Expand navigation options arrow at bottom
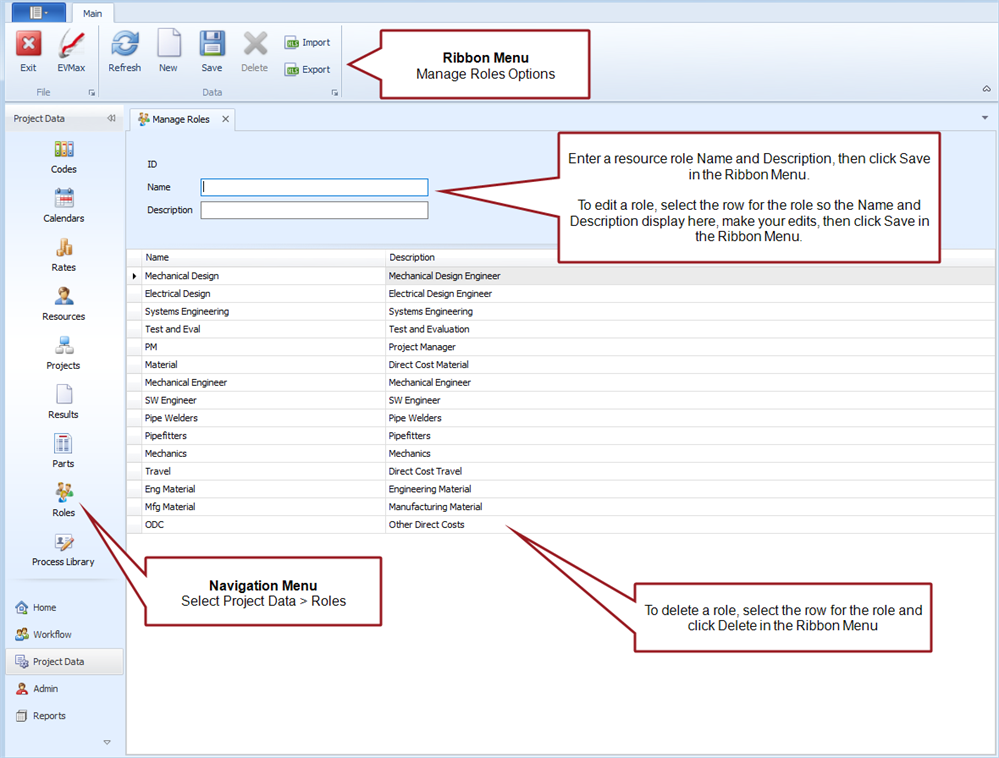The width and height of the screenshot is (999, 758). 107,742
